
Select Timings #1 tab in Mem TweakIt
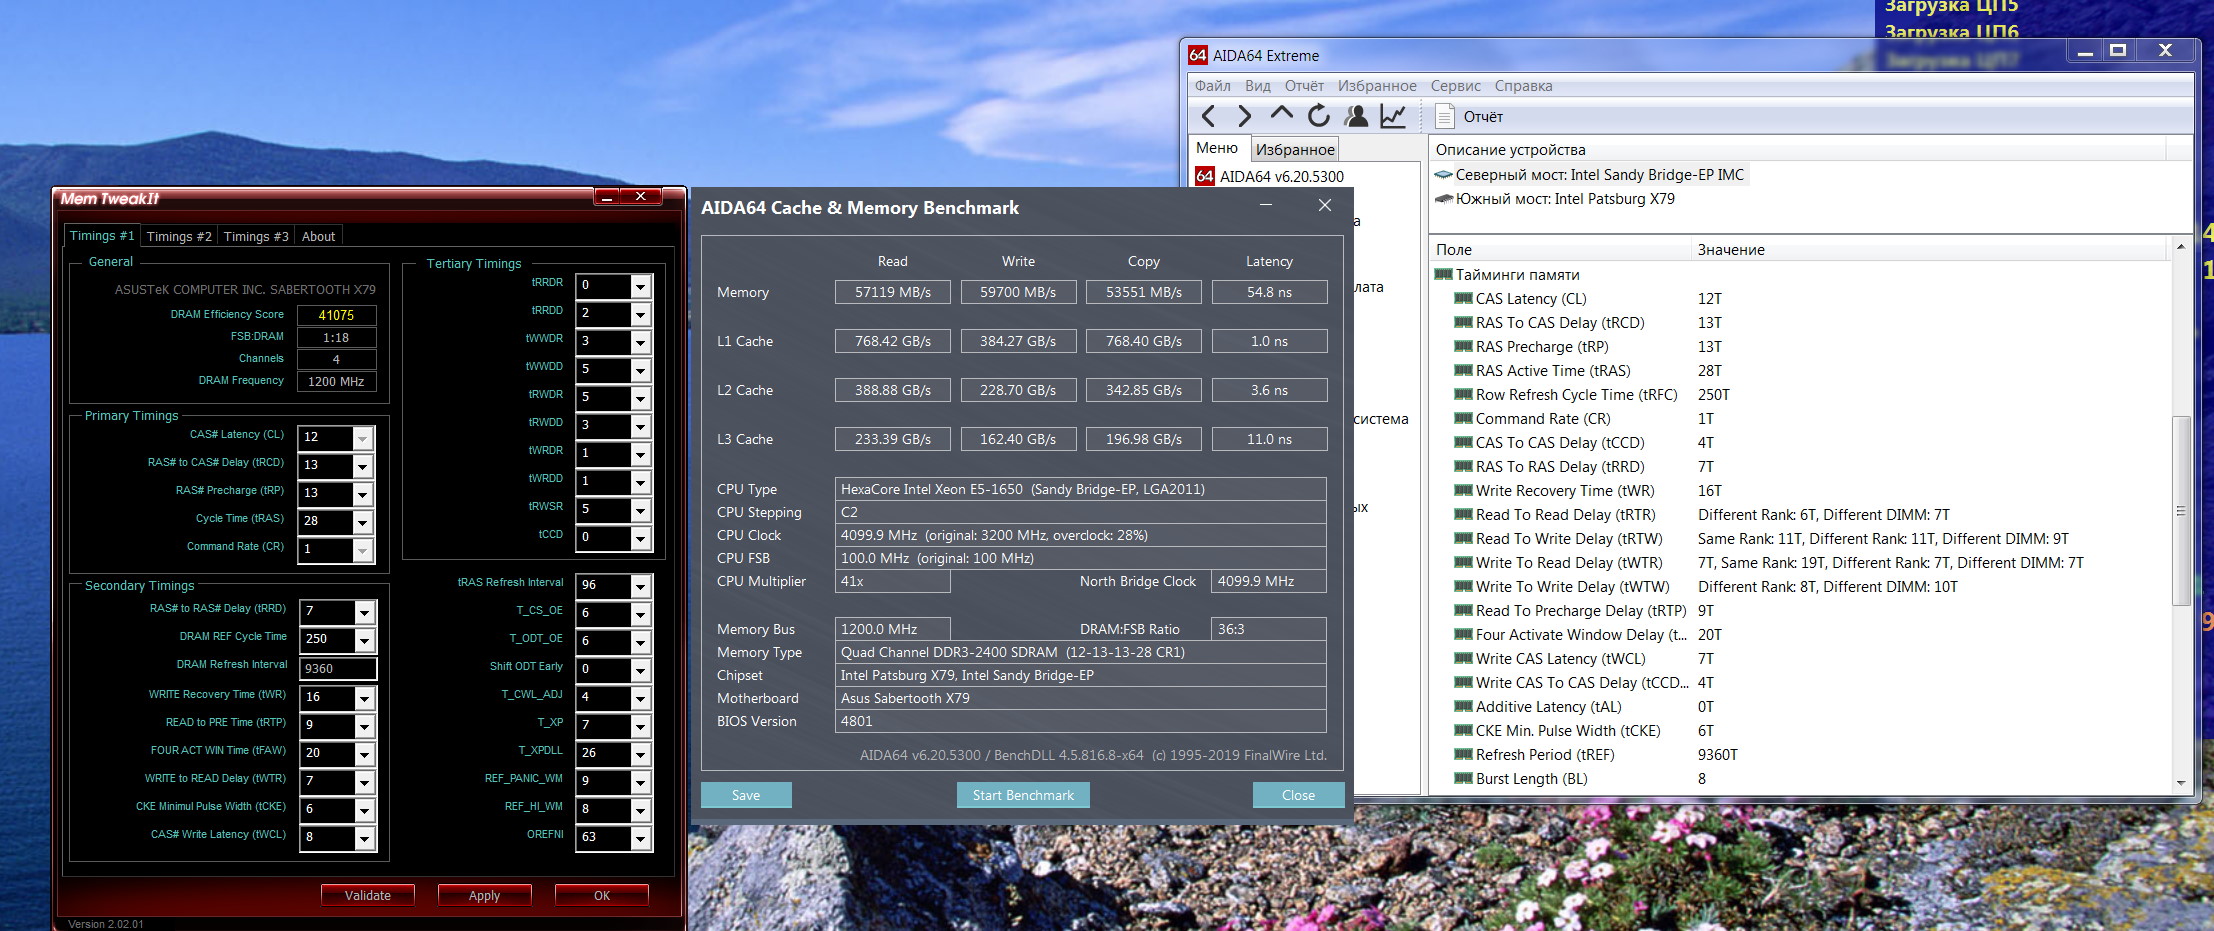(x=102, y=236)
